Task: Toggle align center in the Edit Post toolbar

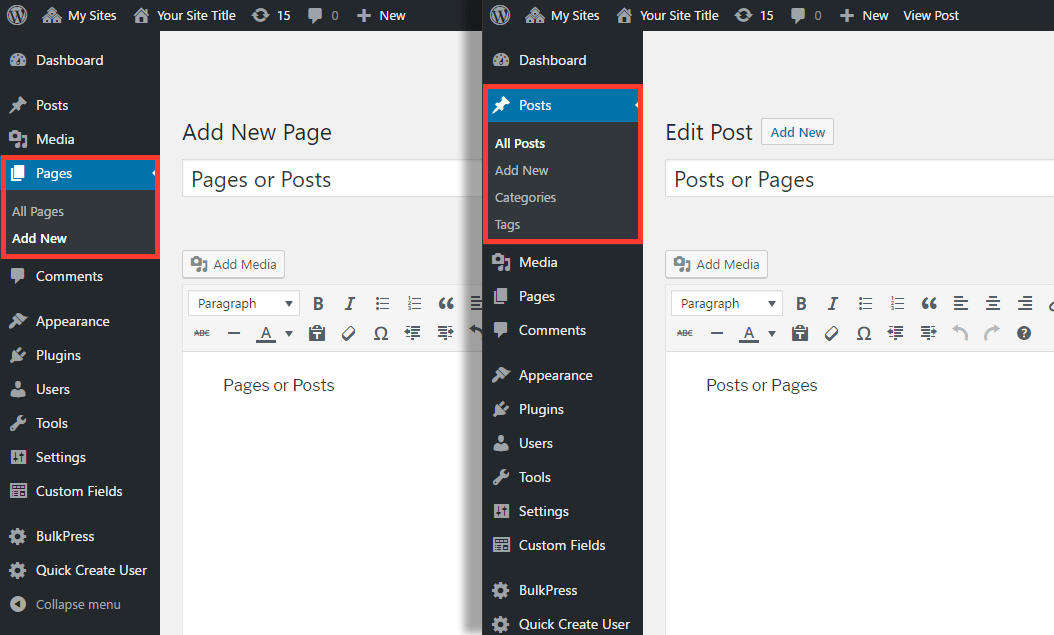Action: [x=993, y=303]
